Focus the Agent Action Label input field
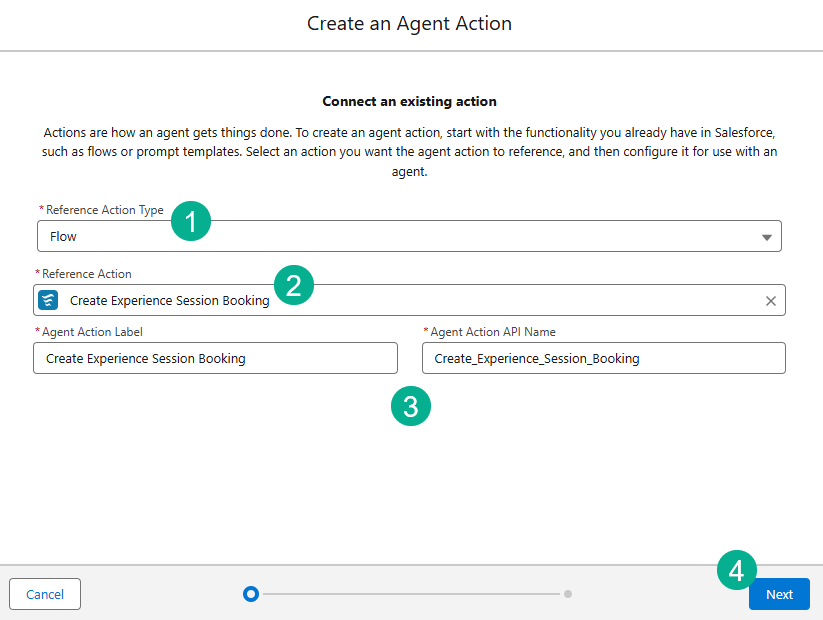The image size is (823, 620). click(215, 358)
